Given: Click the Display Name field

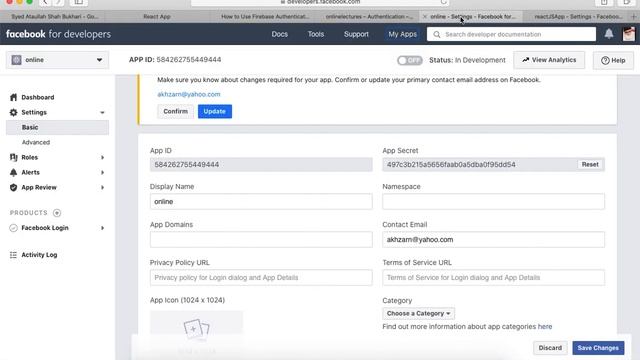Looking at the screenshot, I should point(261,202).
